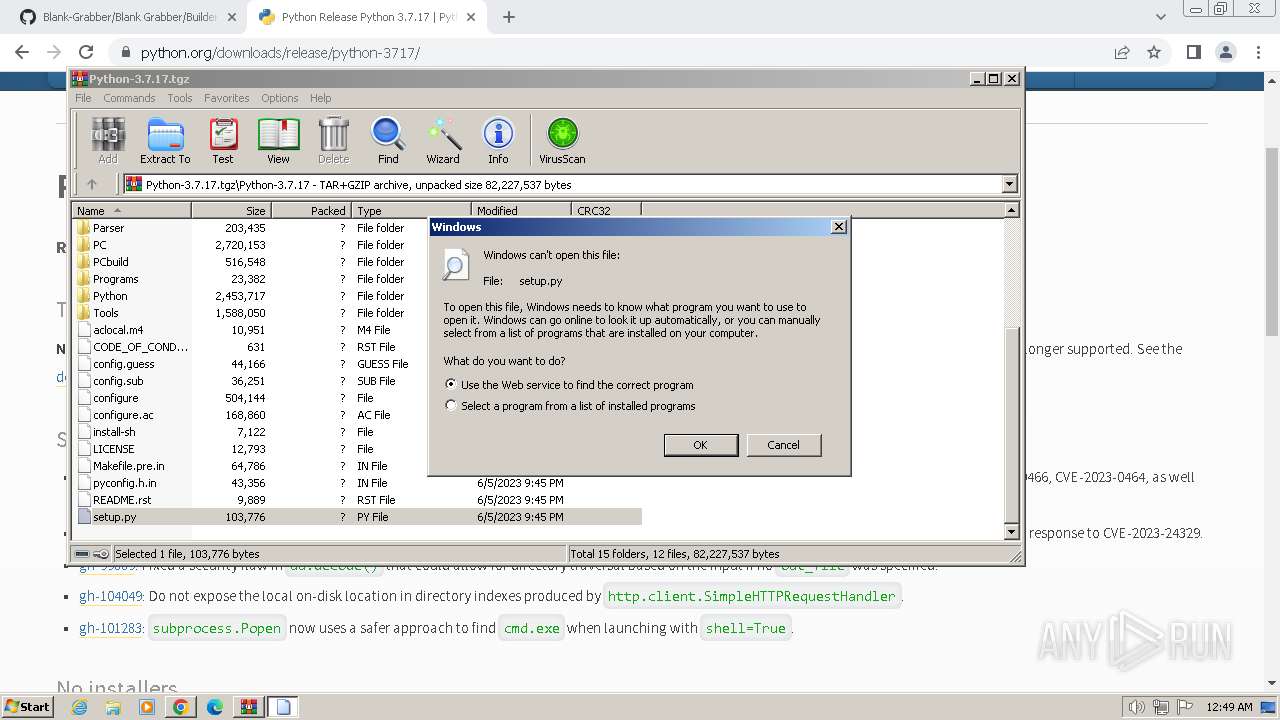This screenshot has height=720, width=1280.
Task: Sort file list by Type column
Action: (x=411, y=210)
